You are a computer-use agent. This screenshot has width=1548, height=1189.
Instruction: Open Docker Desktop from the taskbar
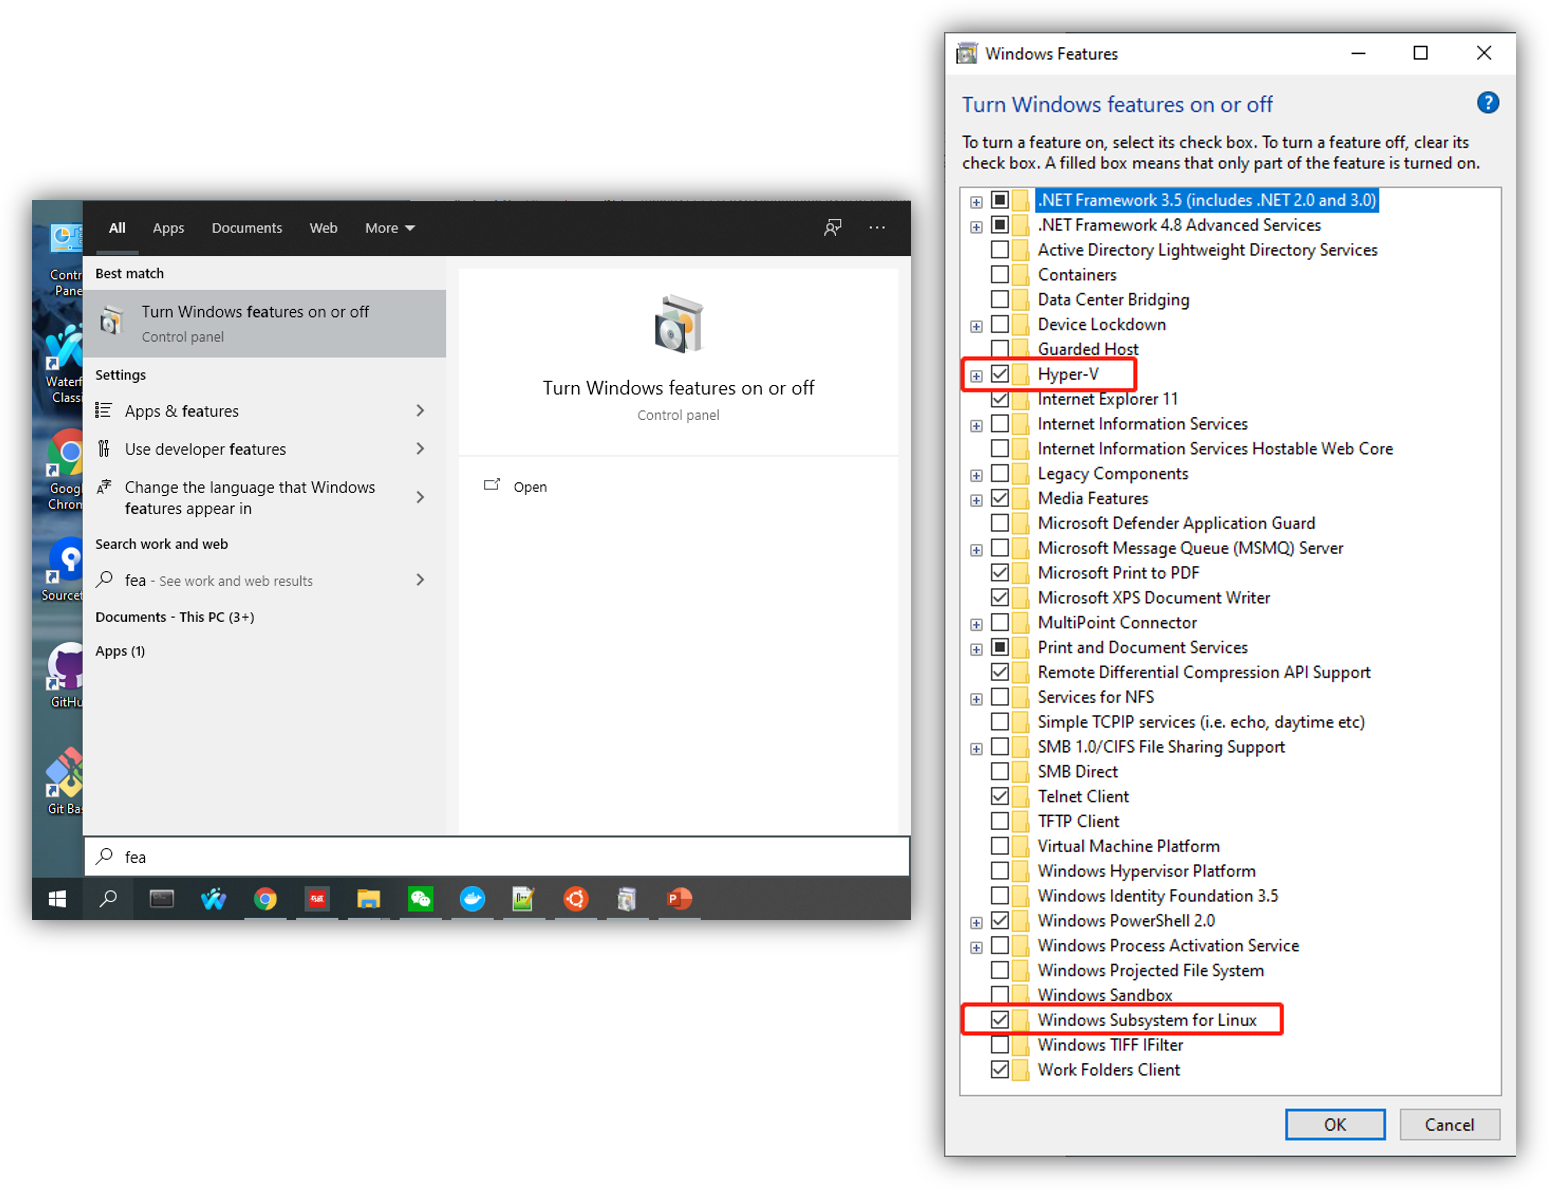tap(473, 899)
